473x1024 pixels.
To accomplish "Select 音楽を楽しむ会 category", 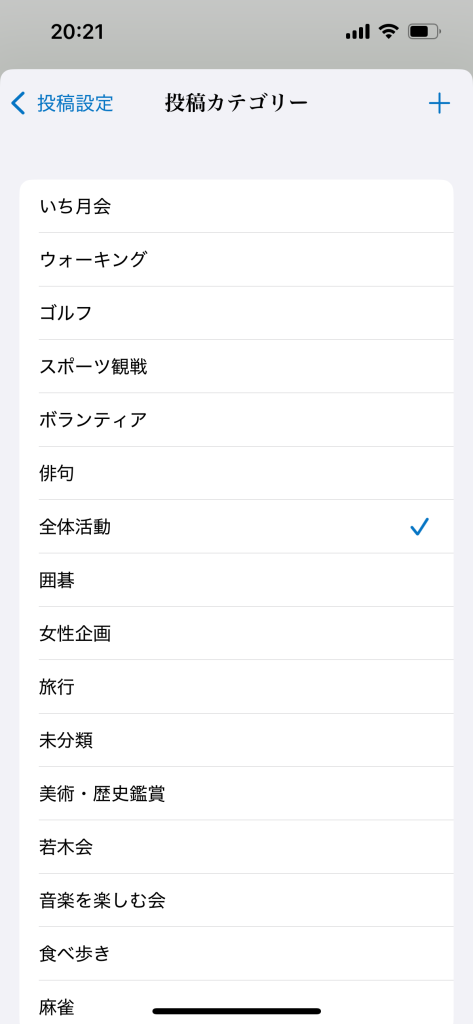I will click(x=236, y=901).
